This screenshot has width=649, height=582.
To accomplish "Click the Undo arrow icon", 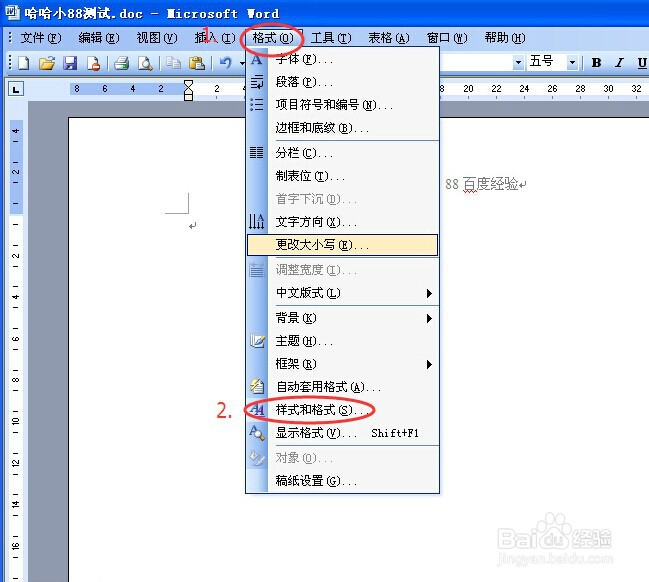I will [226, 63].
